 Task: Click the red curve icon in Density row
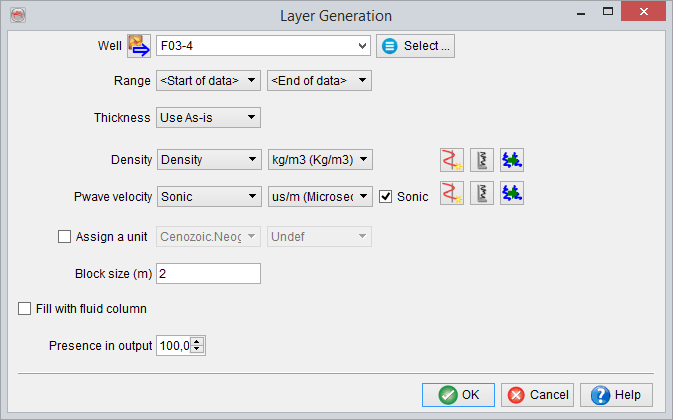[453, 160]
